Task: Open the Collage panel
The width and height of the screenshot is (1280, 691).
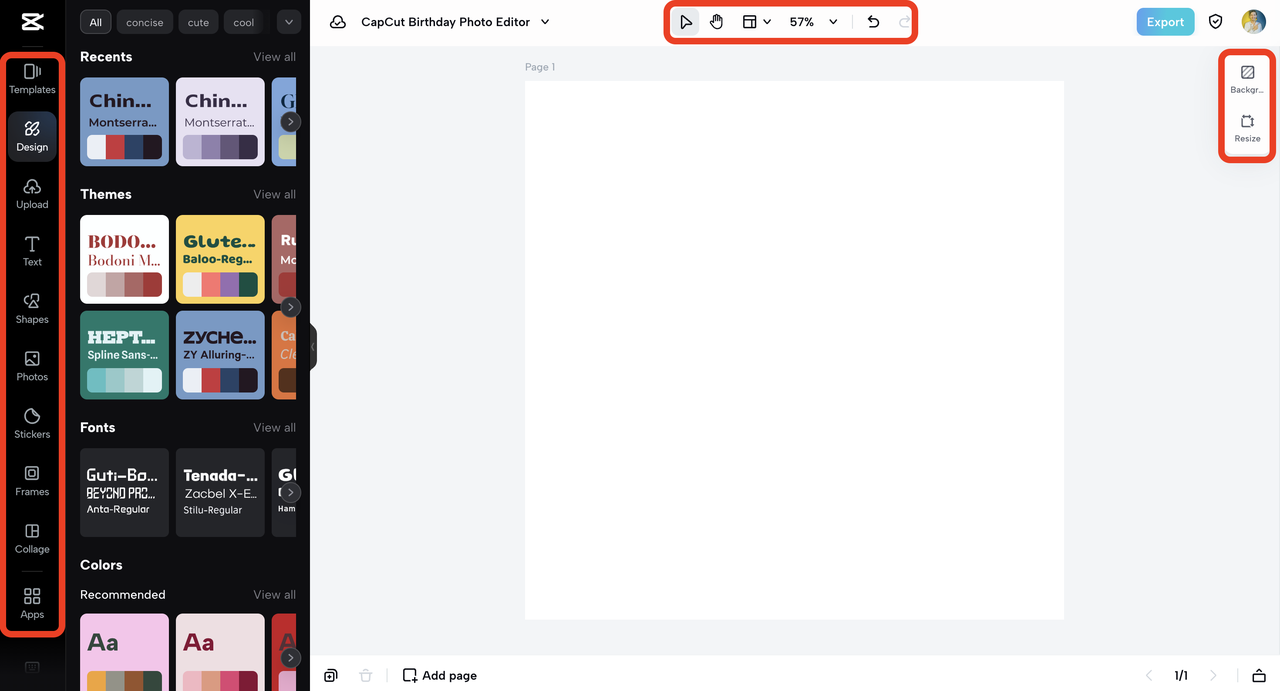Action: coord(32,539)
